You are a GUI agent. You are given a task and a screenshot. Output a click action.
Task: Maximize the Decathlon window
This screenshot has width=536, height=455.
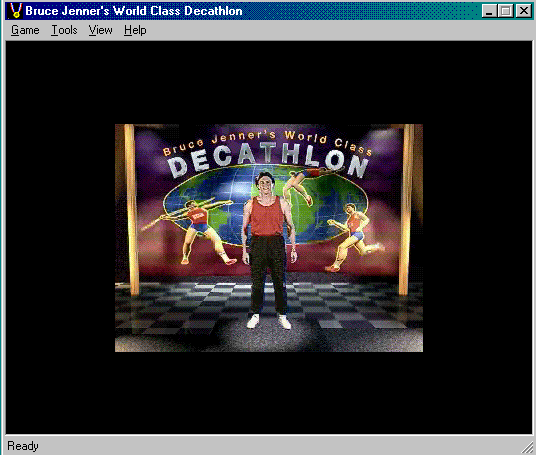coord(506,11)
